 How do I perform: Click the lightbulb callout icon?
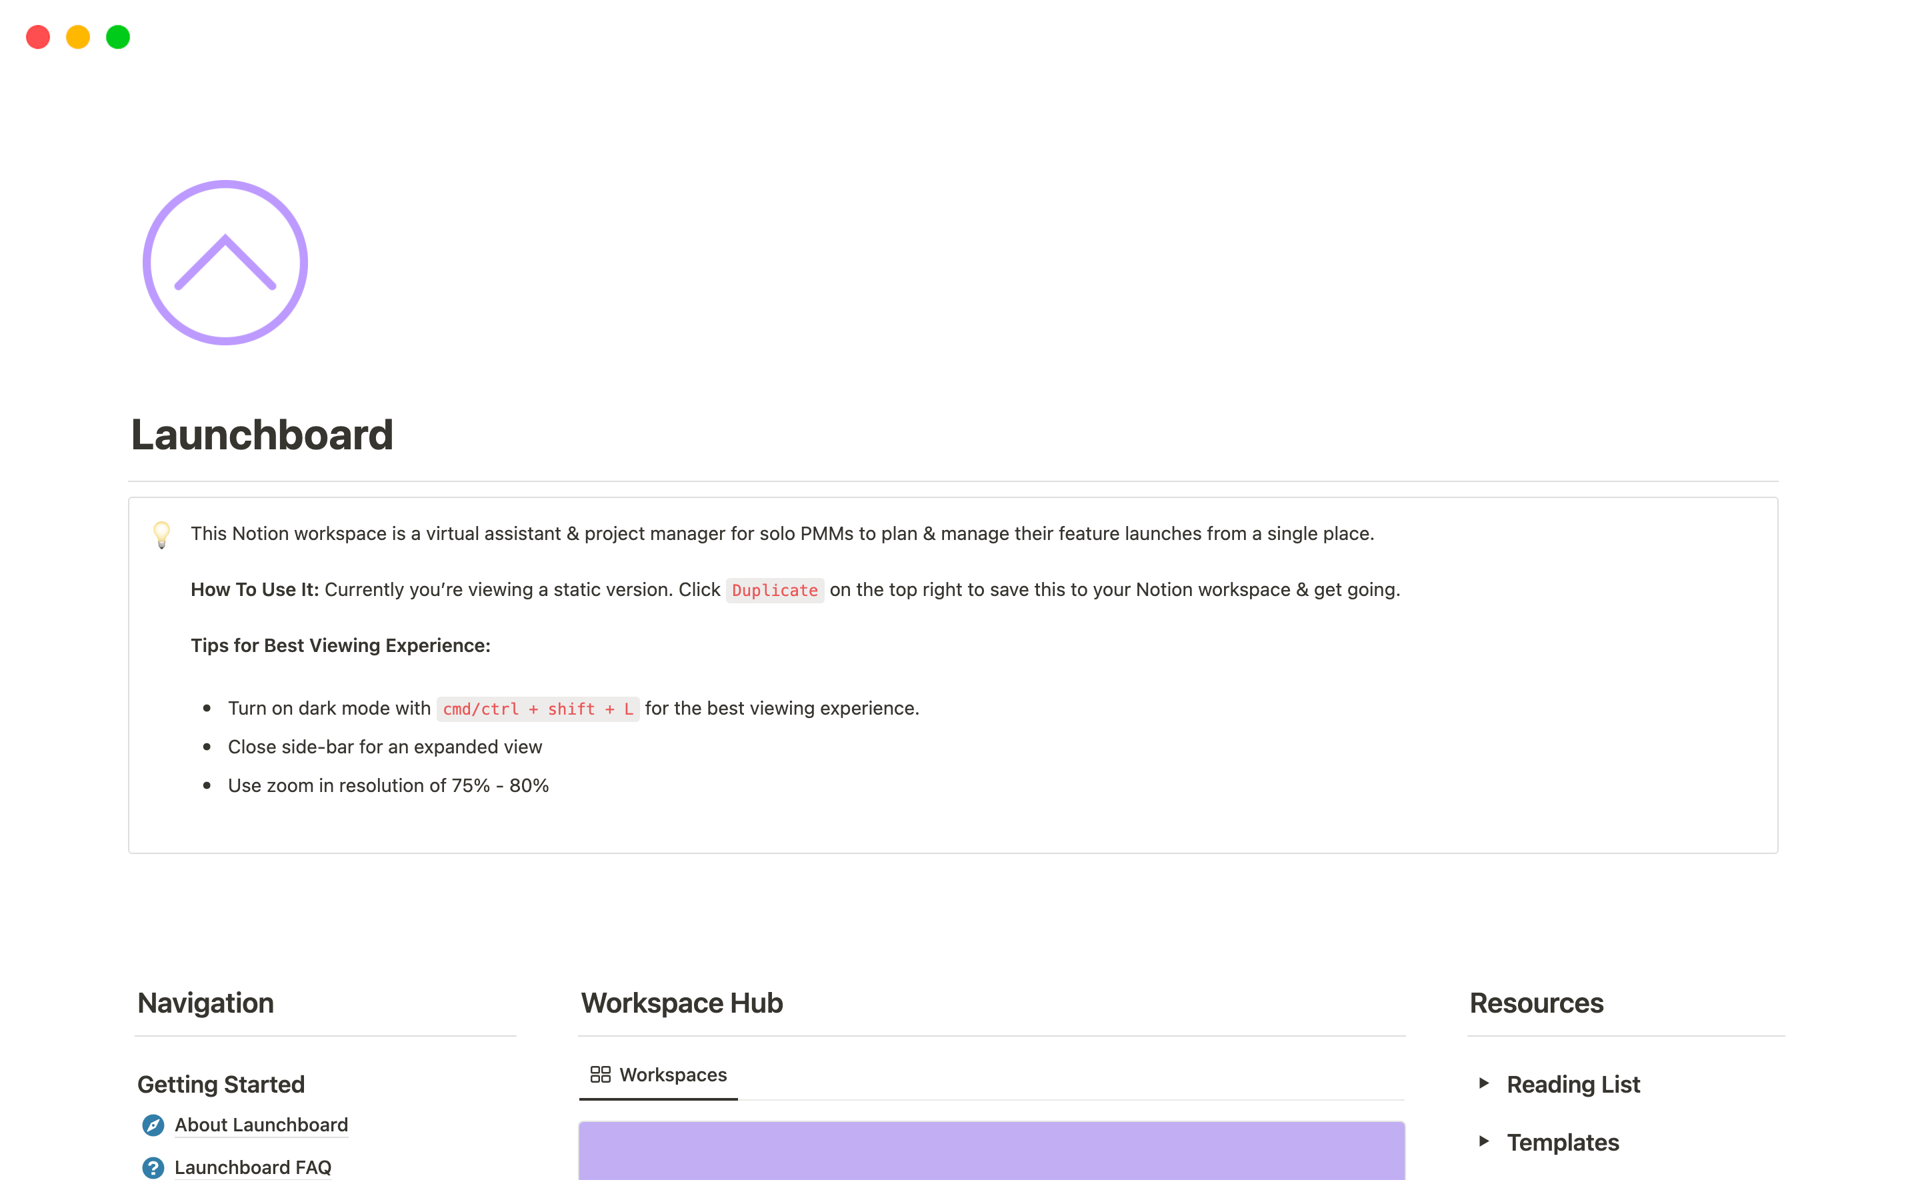pyautogui.click(x=161, y=535)
